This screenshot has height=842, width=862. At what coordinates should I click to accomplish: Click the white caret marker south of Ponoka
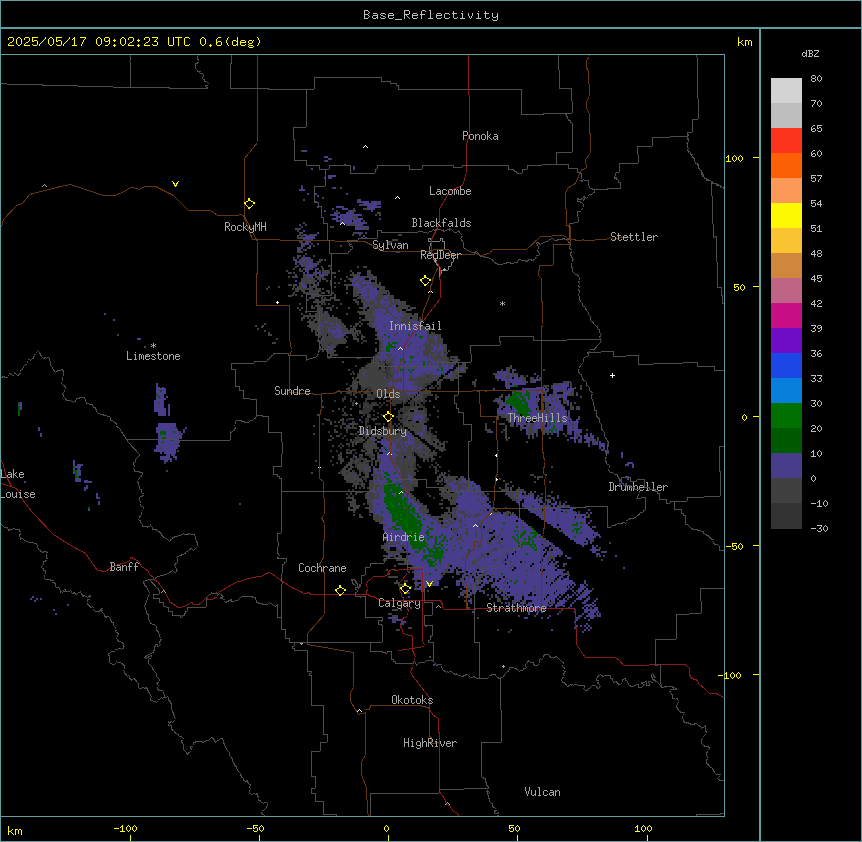coord(365,147)
